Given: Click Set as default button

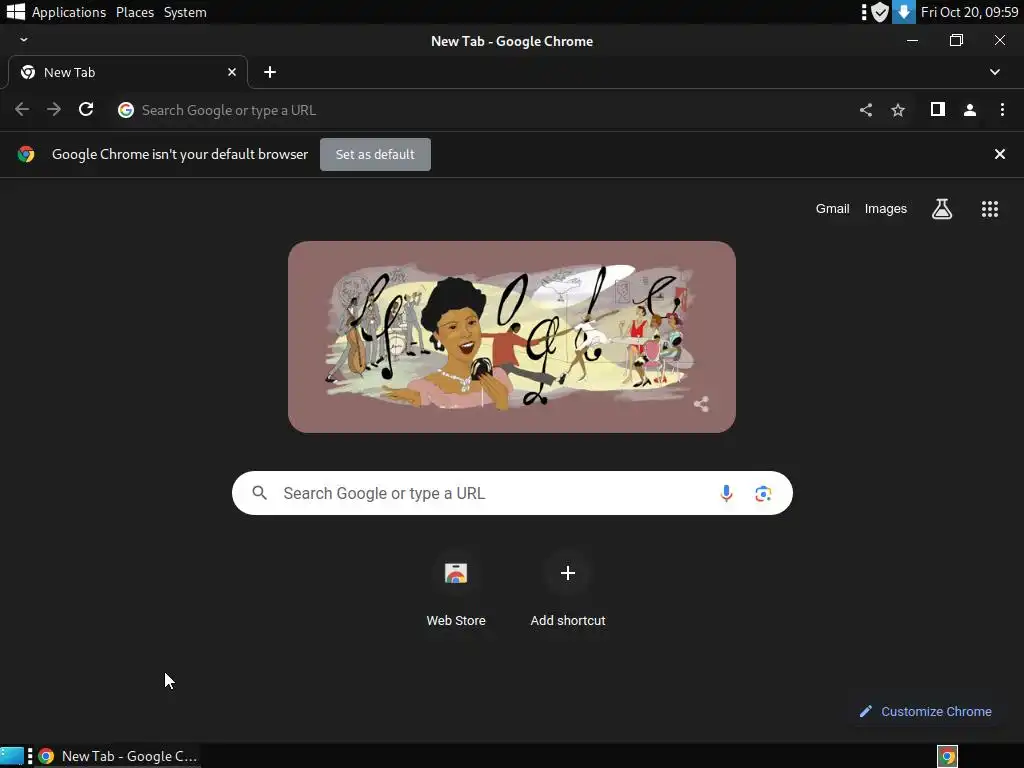Looking at the screenshot, I should click(x=375, y=154).
